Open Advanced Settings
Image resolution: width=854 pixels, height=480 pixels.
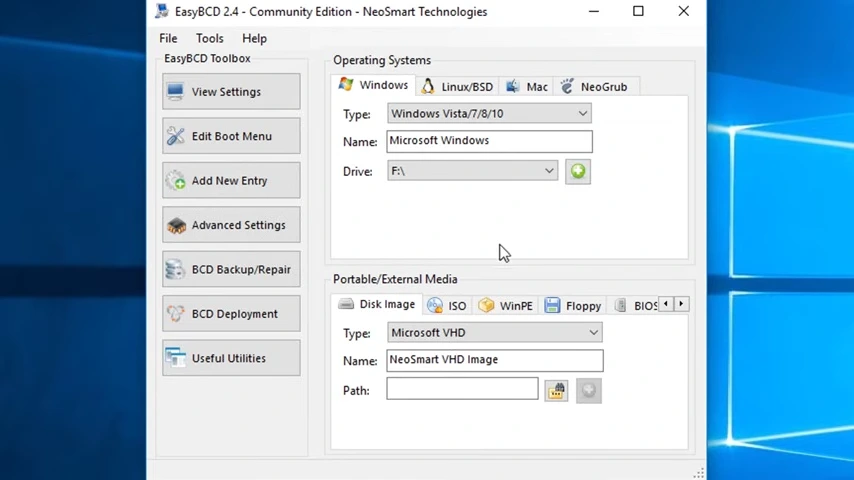pos(231,225)
